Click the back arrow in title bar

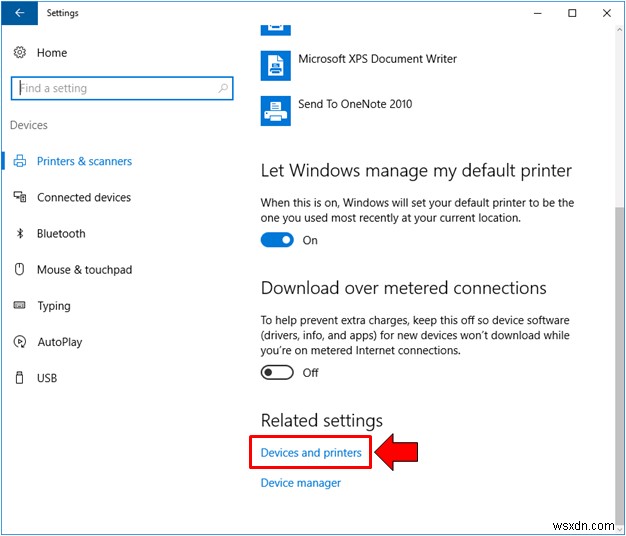pyautogui.click(x=19, y=13)
